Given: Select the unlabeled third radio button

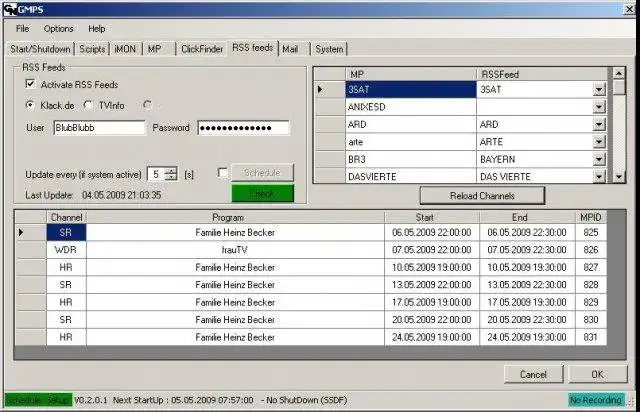Looking at the screenshot, I should point(147,105).
